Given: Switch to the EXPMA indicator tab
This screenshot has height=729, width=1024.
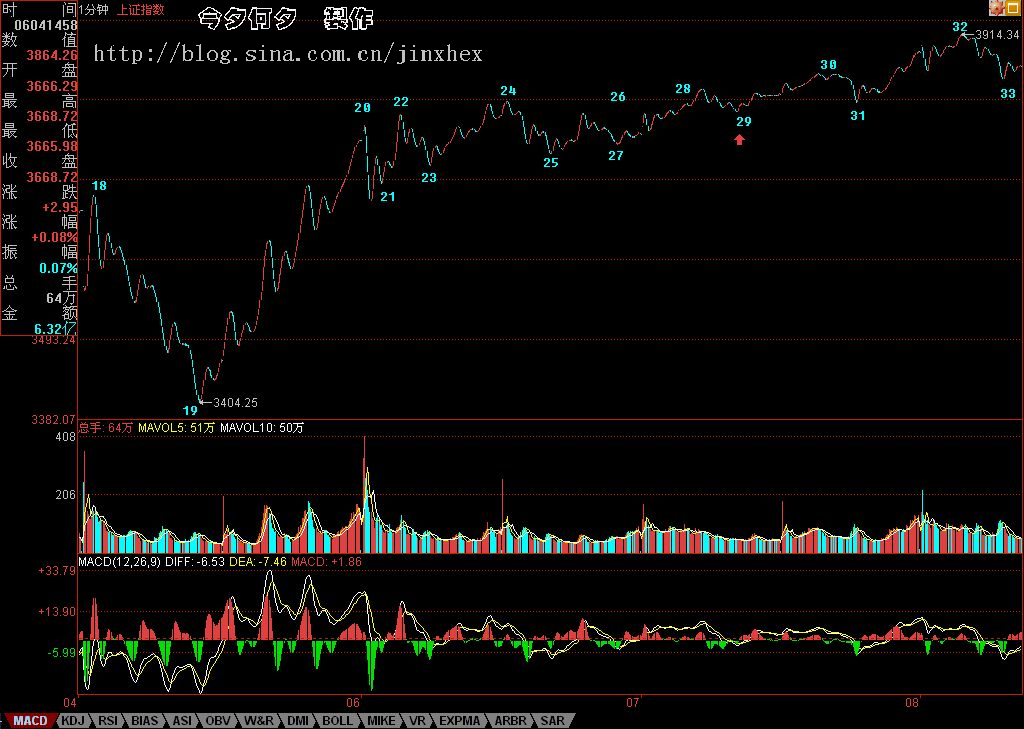Looking at the screenshot, I should [x=459, y=720].
